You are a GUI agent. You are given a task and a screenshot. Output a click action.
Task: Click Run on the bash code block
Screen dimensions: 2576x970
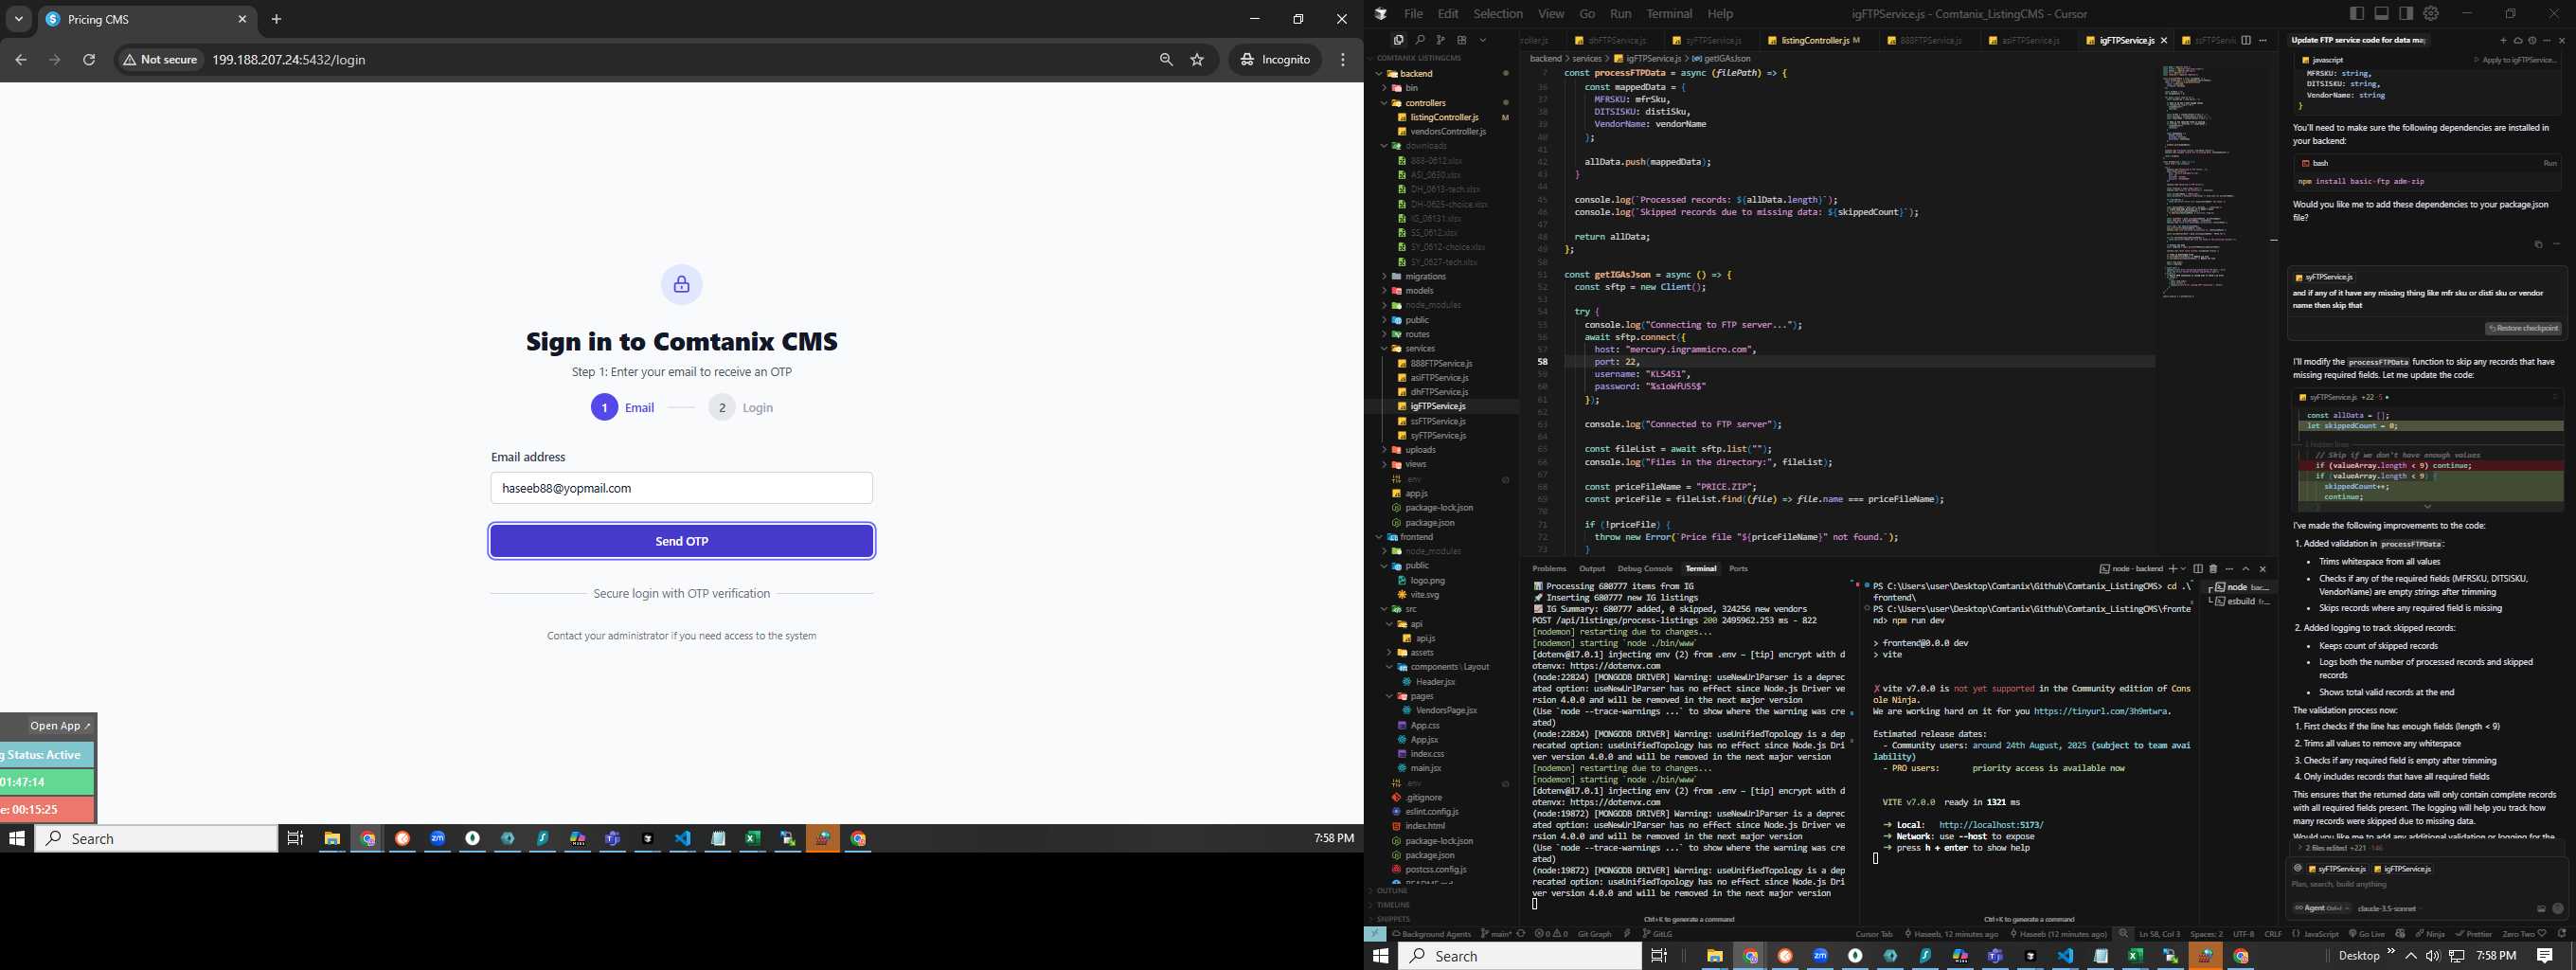(2549, 163)
